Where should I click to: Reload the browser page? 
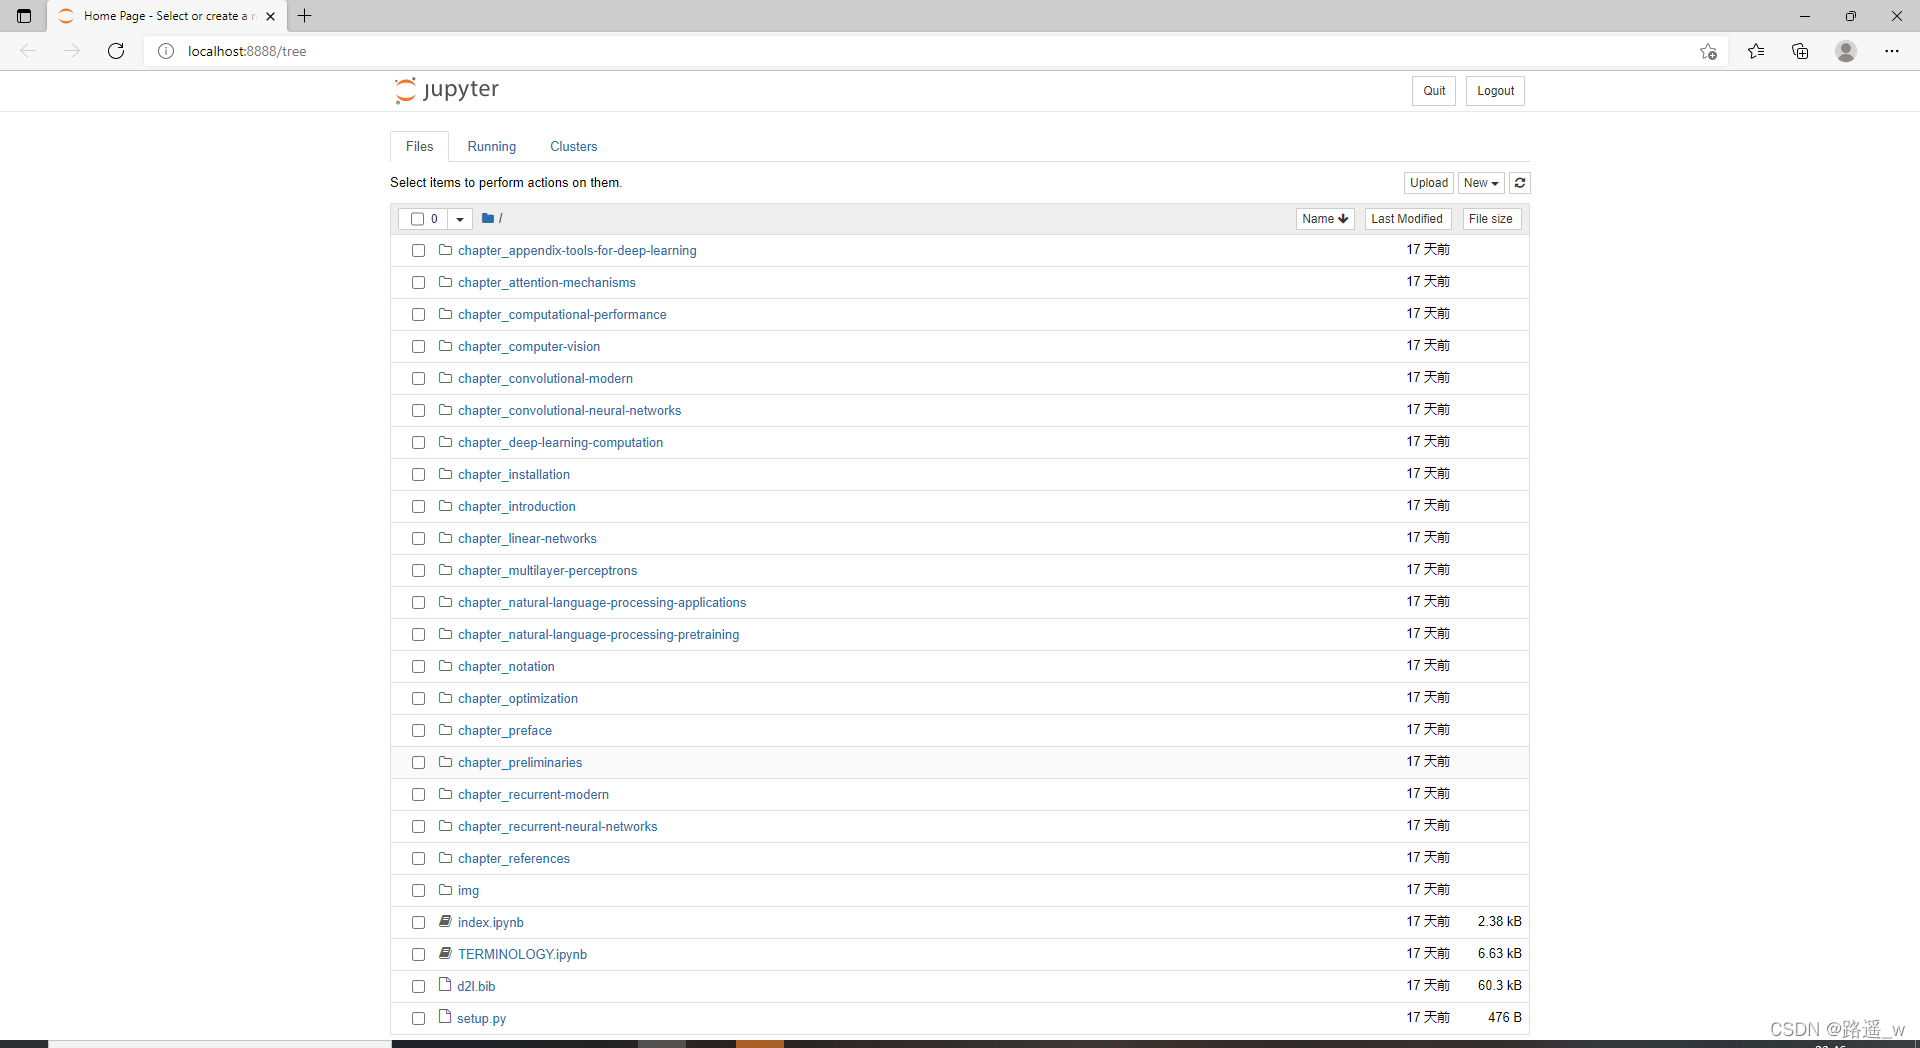(116, 51)
